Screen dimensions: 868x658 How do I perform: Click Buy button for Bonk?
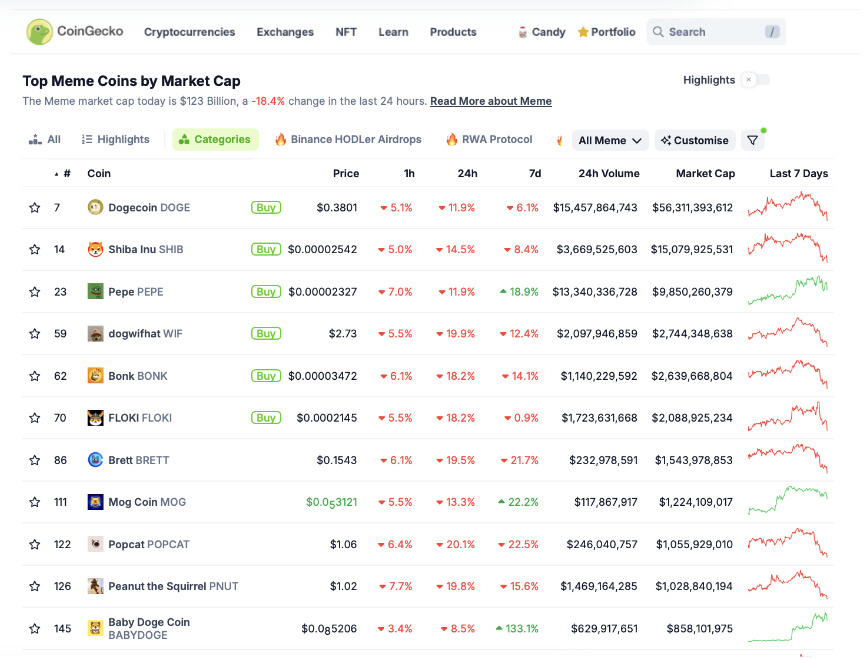266,376
